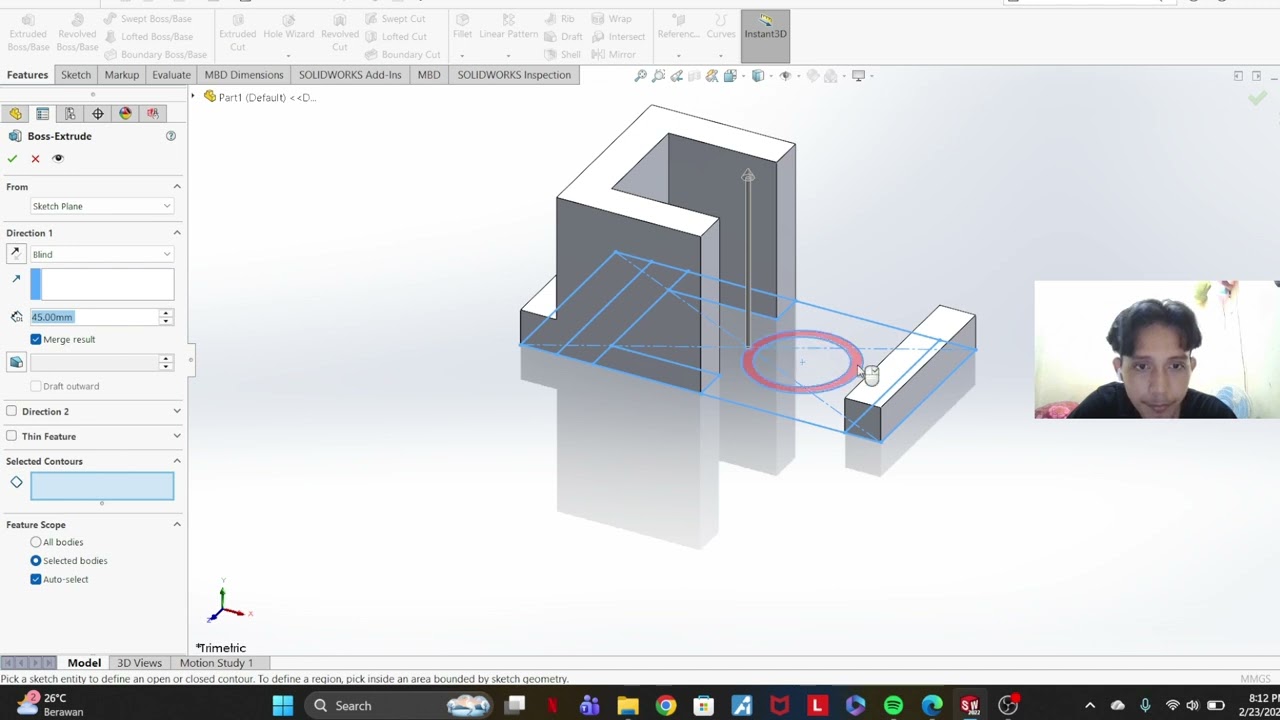Screen dimensions: 1280x720
Task: Switch to the Evaluate tab
Action: tap(171, 75)
